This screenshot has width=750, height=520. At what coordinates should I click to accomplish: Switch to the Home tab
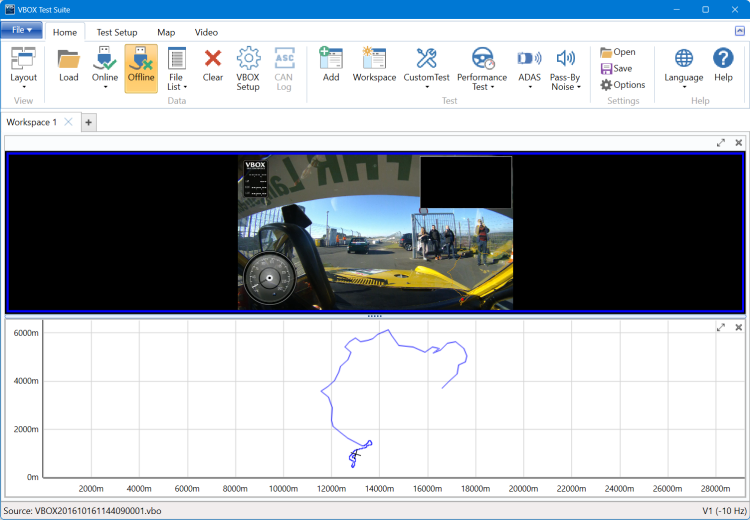point(65,33)
